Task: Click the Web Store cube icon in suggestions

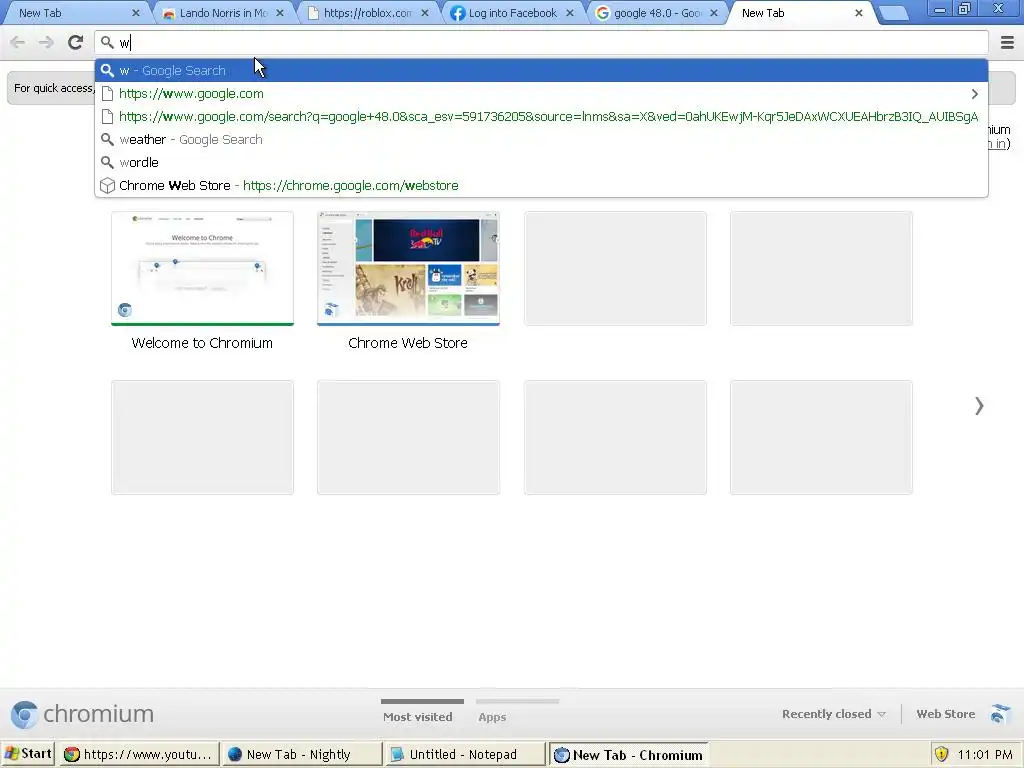Action: coord(107,186)
